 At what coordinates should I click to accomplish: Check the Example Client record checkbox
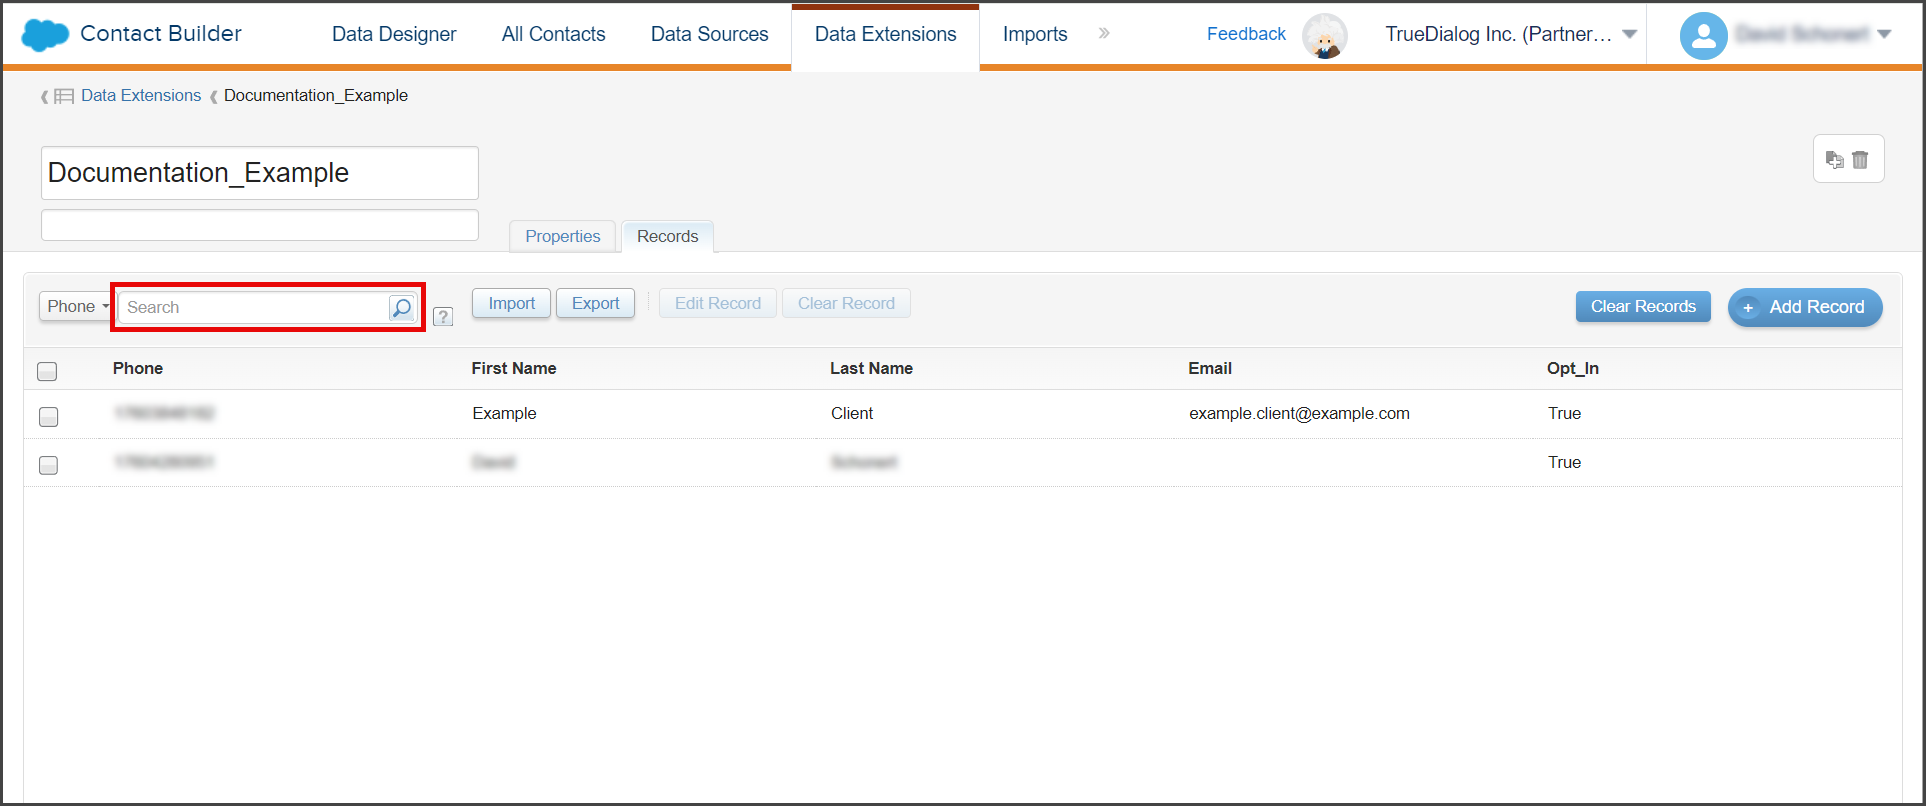pyautogui.click(x=48, y=416)
